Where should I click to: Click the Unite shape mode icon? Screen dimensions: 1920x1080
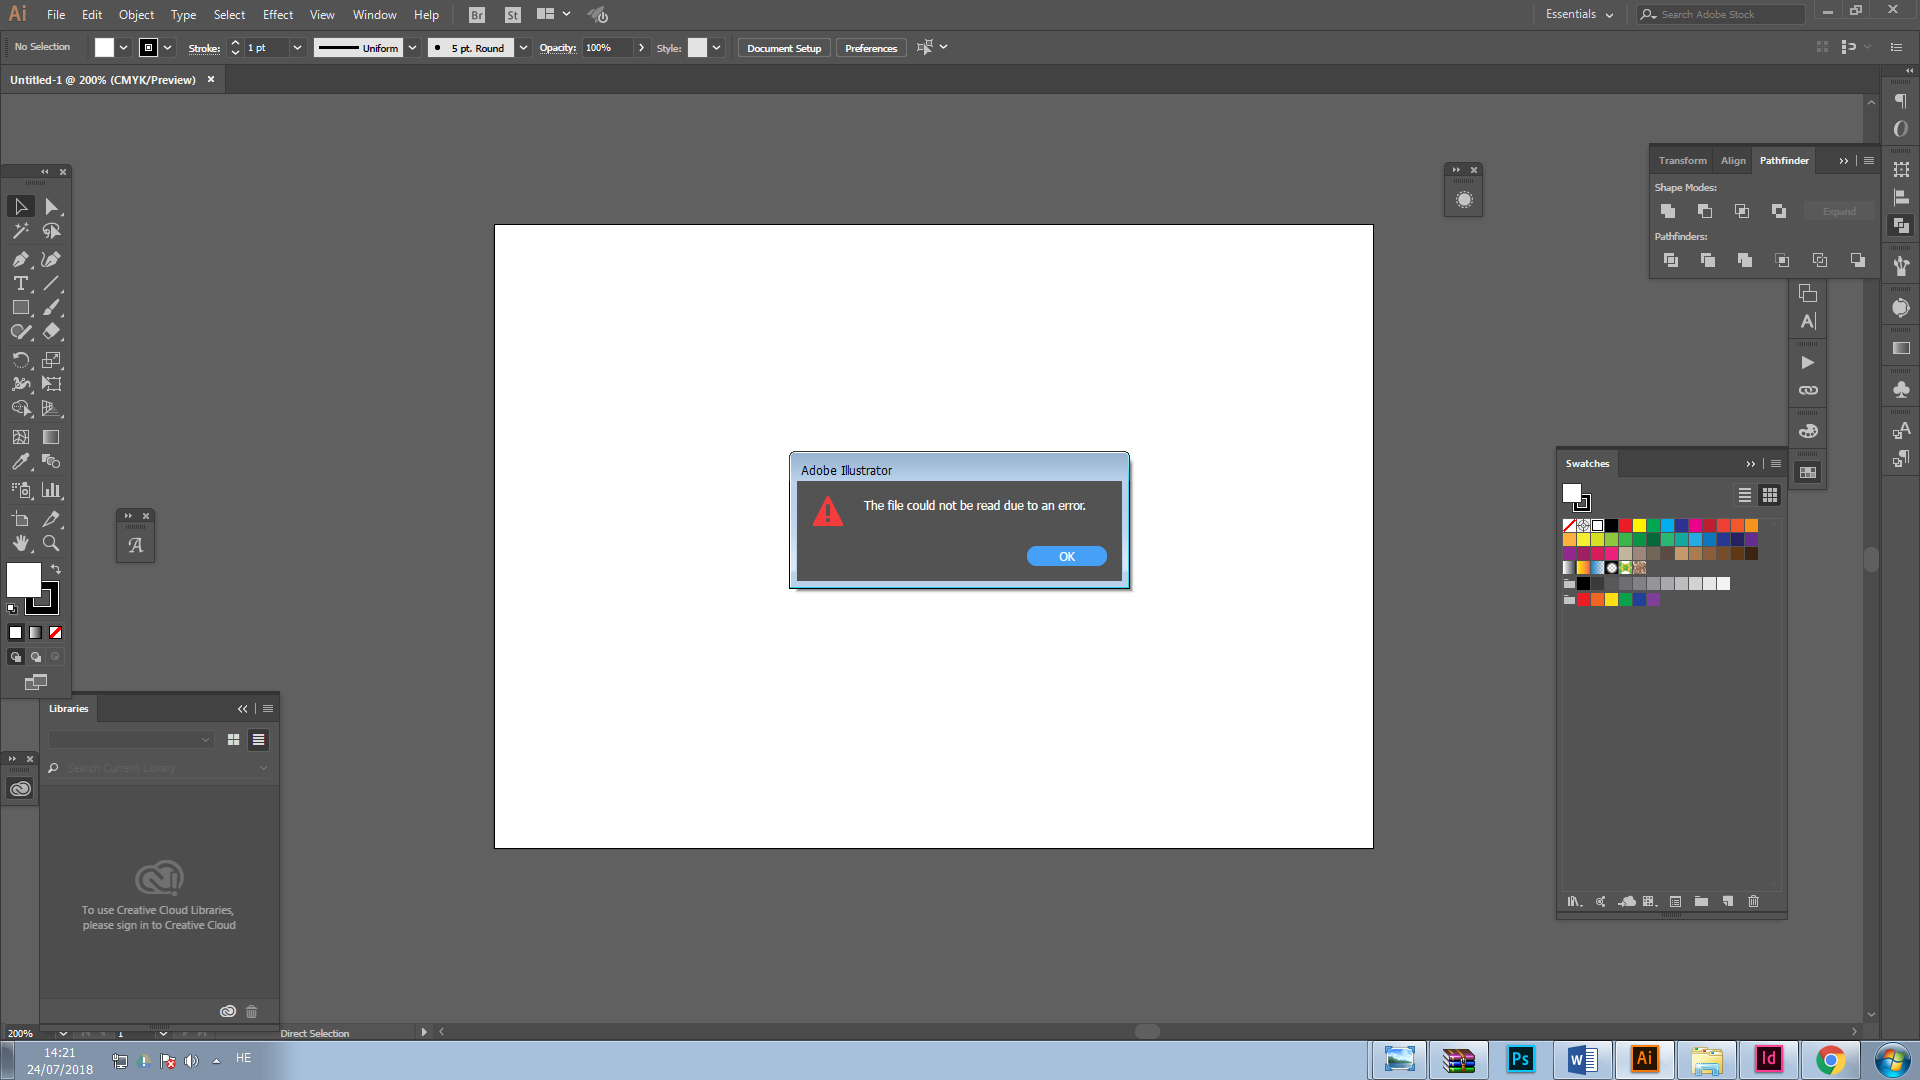click(1668, 211)
